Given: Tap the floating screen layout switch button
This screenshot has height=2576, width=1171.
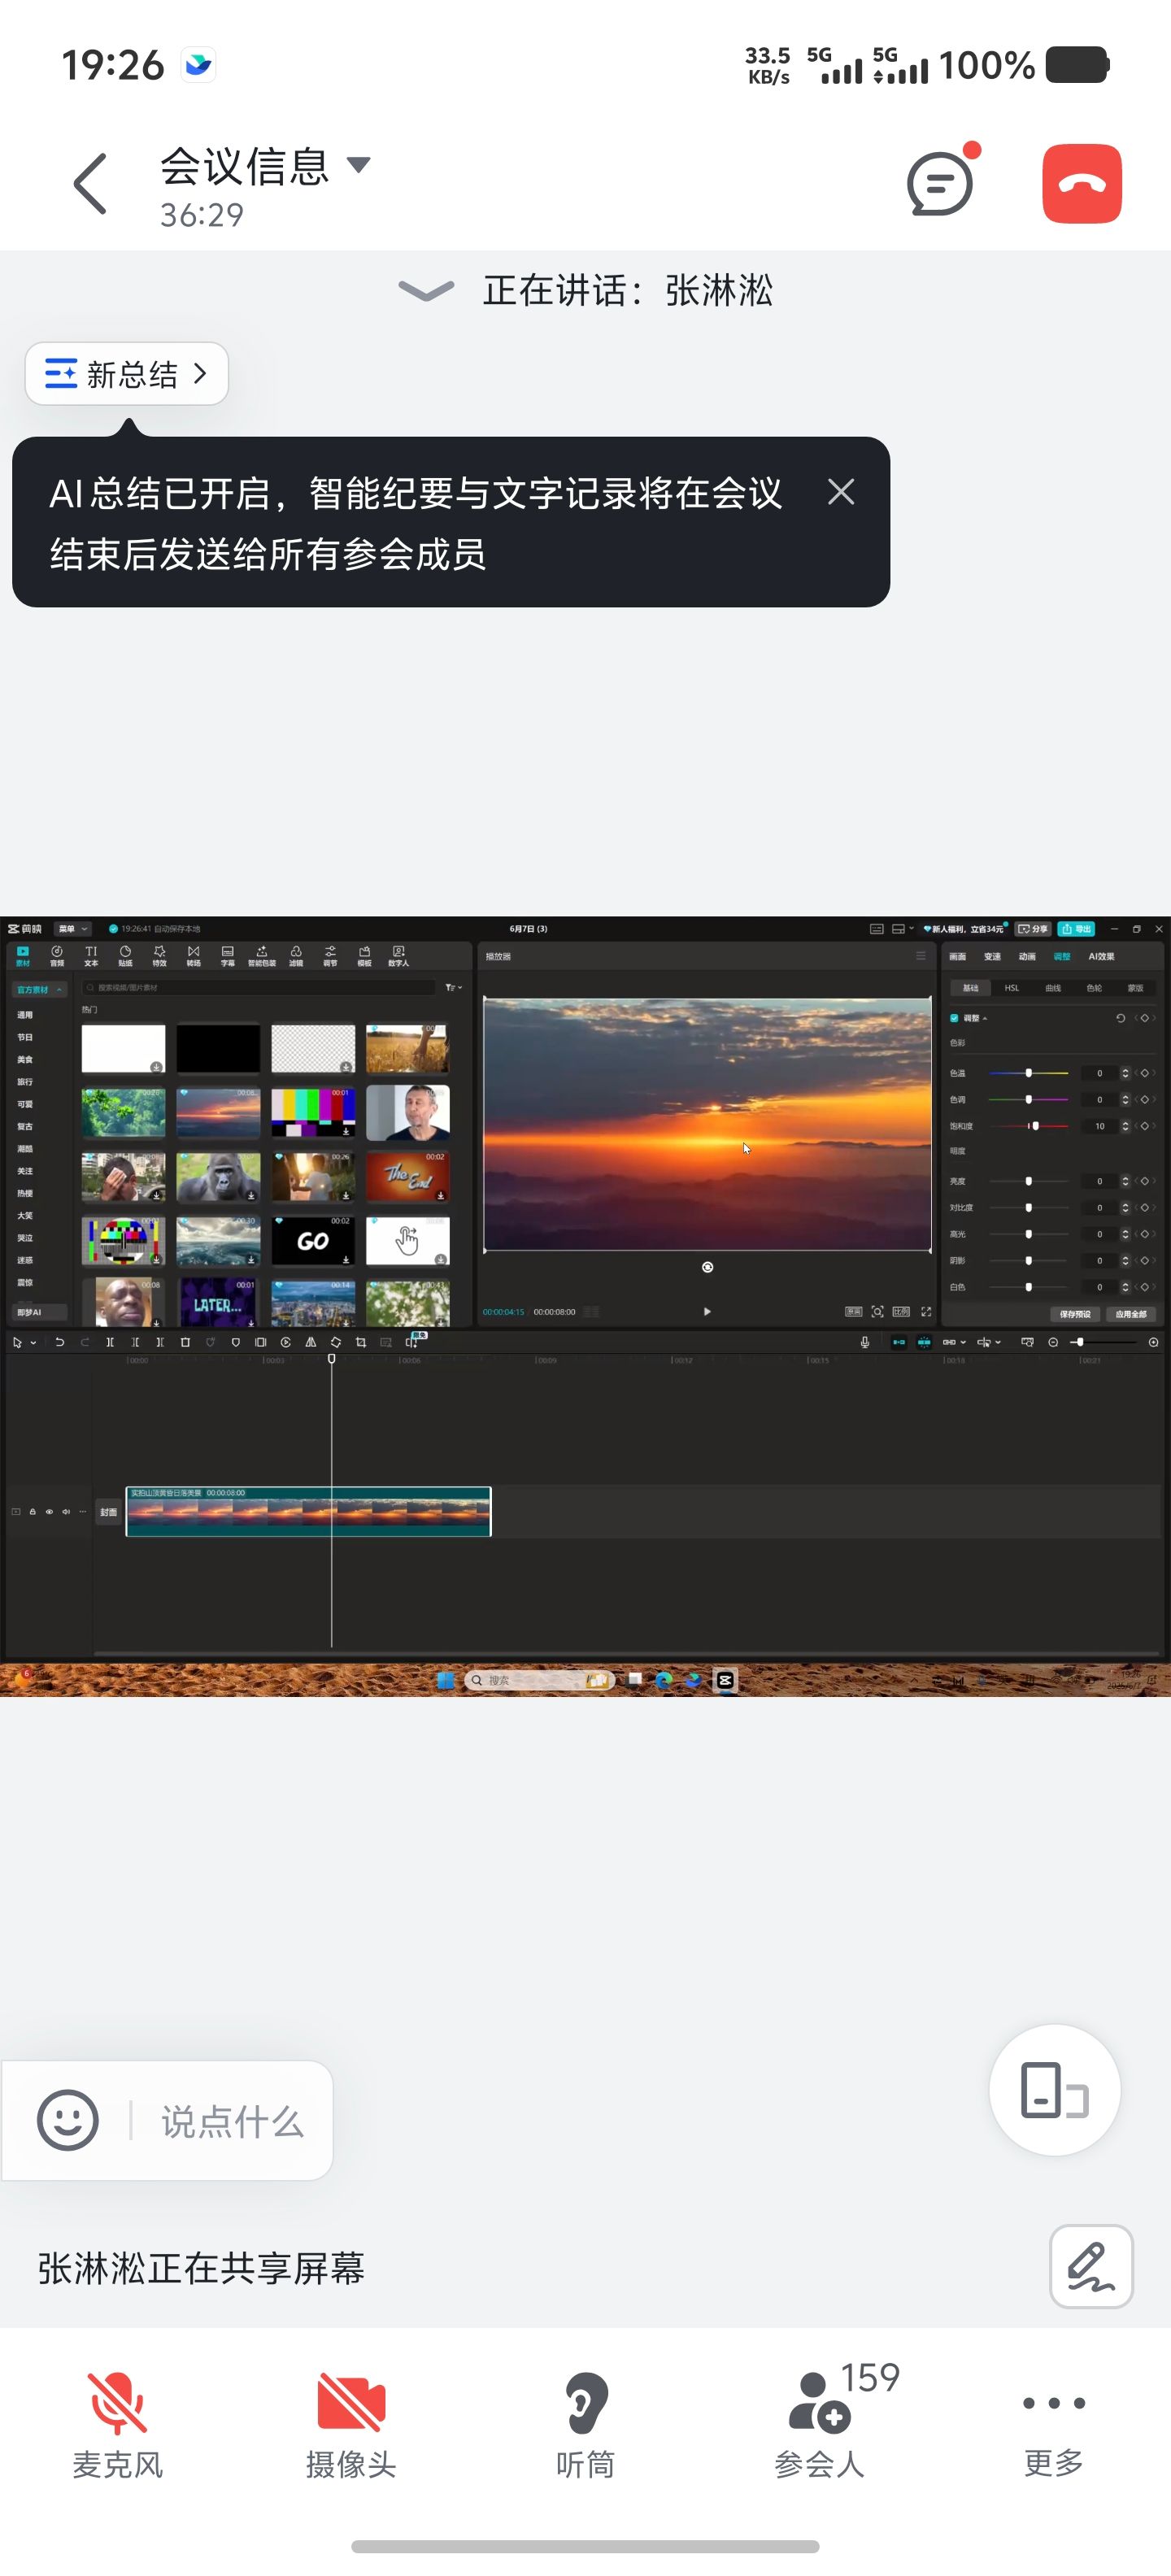Looking at the screenshot, I should click(x=1054, y=2090).
